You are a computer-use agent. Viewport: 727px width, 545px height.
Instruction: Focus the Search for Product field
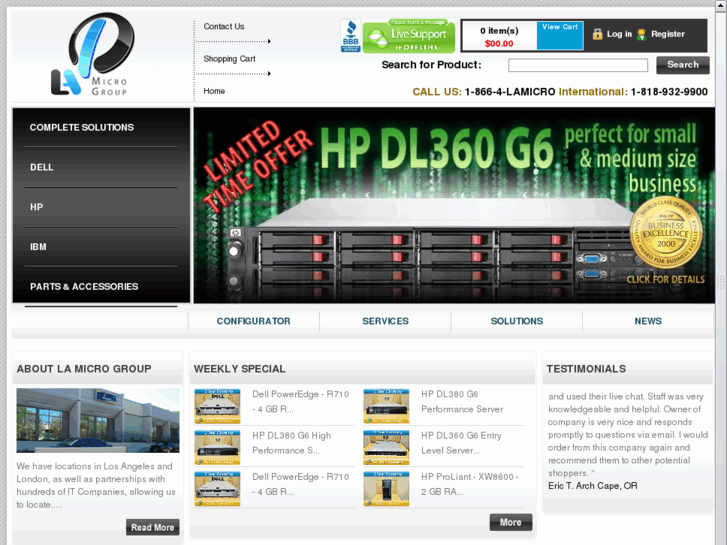[x=578, y=65]
